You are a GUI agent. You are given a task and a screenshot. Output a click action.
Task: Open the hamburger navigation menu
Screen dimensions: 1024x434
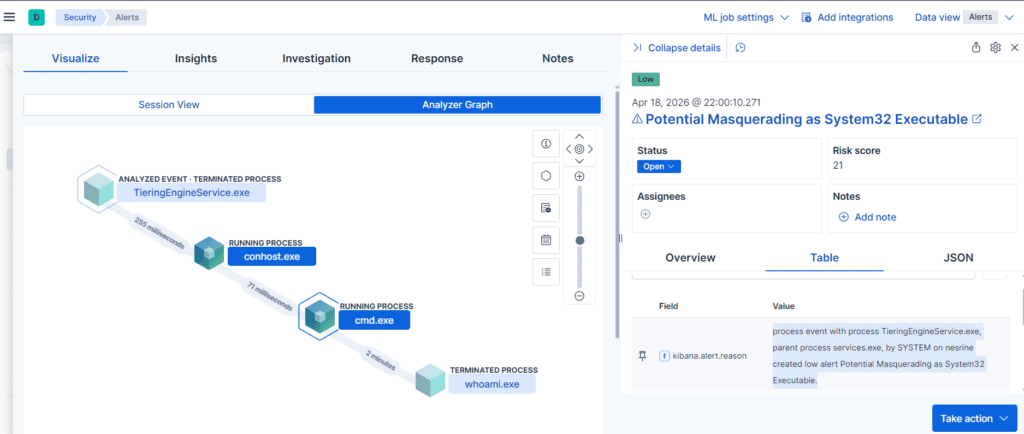9,18
